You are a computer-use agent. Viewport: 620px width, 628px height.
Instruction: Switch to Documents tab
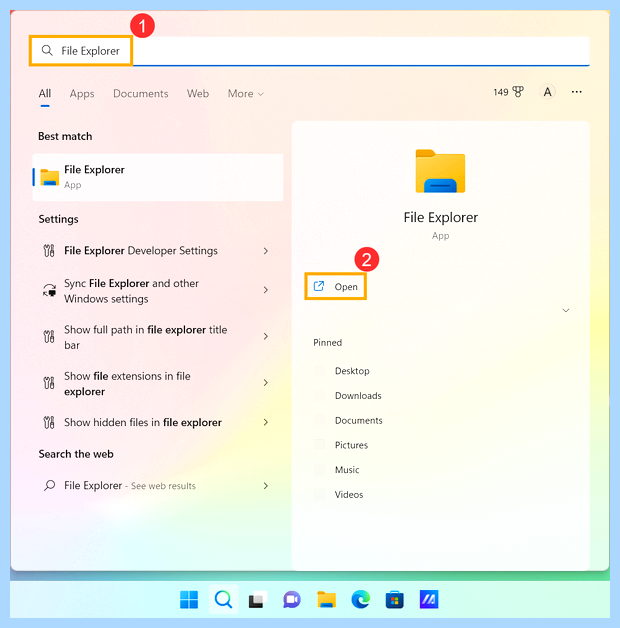coord(141,94)
